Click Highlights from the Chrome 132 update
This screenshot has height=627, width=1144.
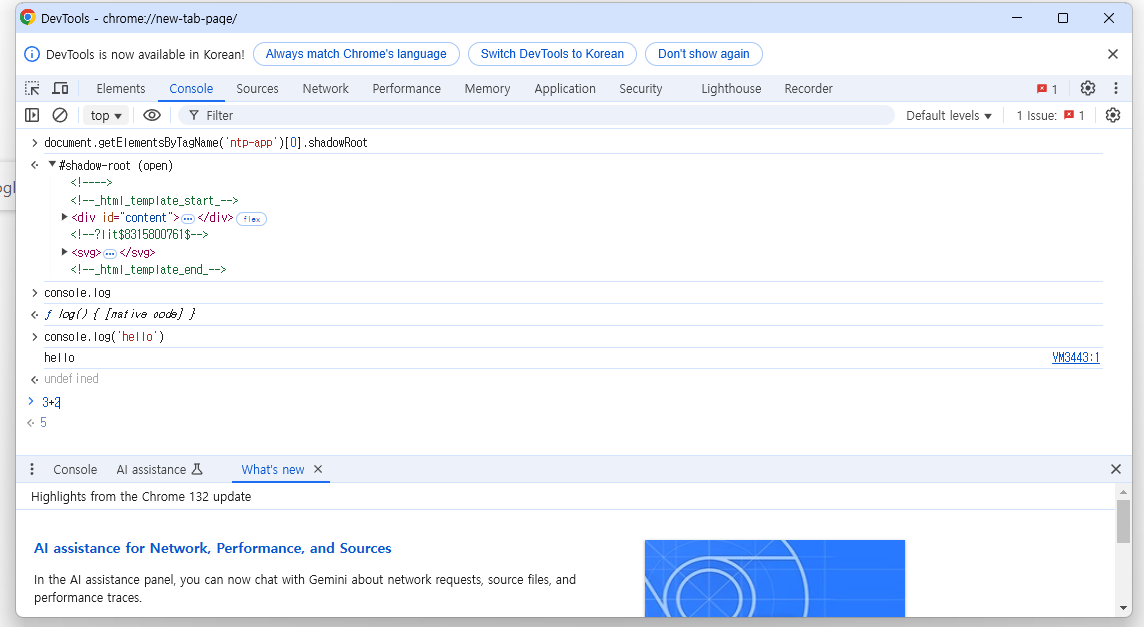(141, 496)
